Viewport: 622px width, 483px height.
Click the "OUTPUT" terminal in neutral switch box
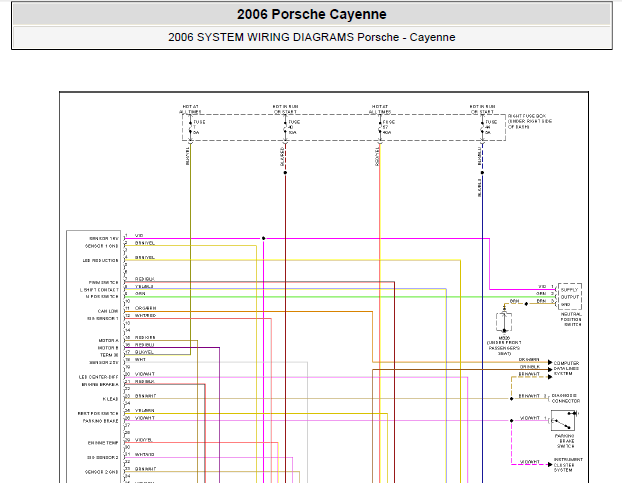tap(570, 297)
